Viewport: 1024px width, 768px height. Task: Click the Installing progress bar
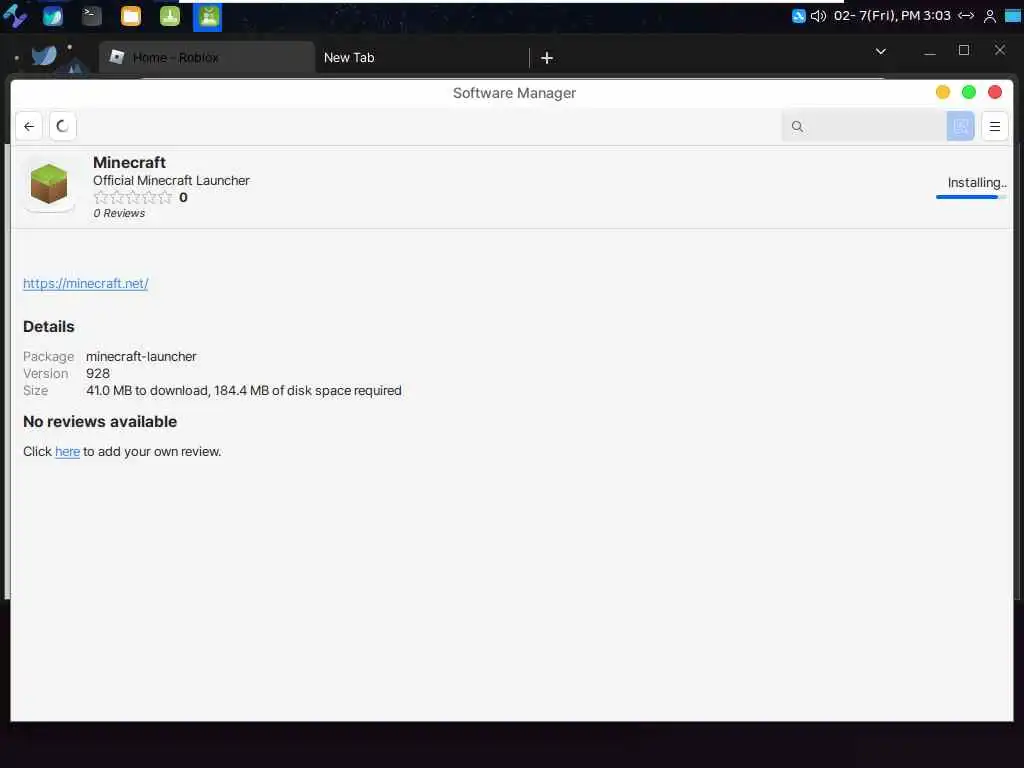click(970, 197)
